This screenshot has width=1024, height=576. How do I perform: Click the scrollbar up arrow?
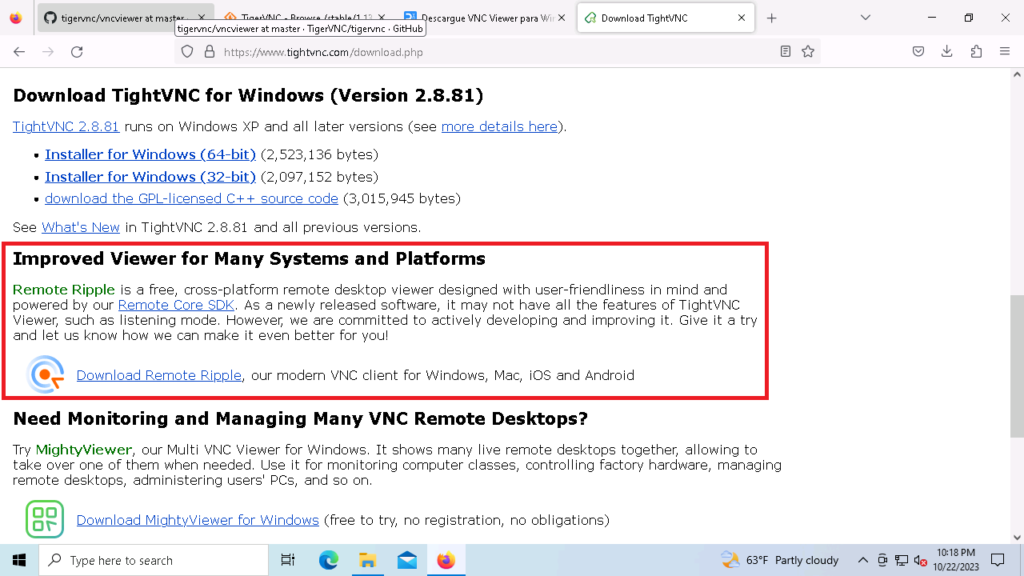[x=1017, y=74]
